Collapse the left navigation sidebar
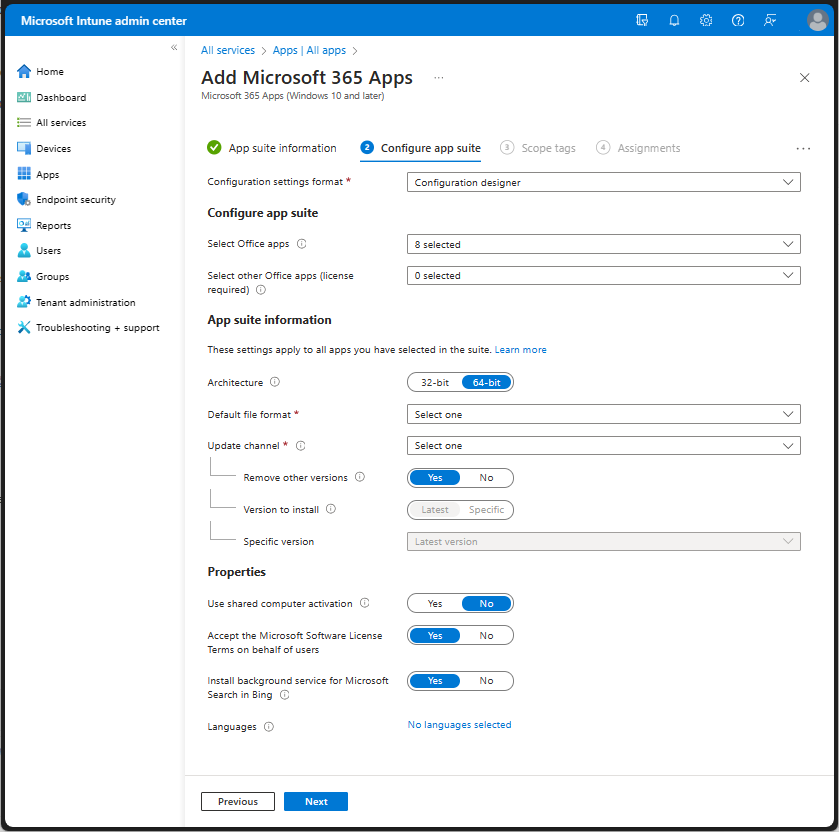839x832 pixels. click(x=174, y=48)
